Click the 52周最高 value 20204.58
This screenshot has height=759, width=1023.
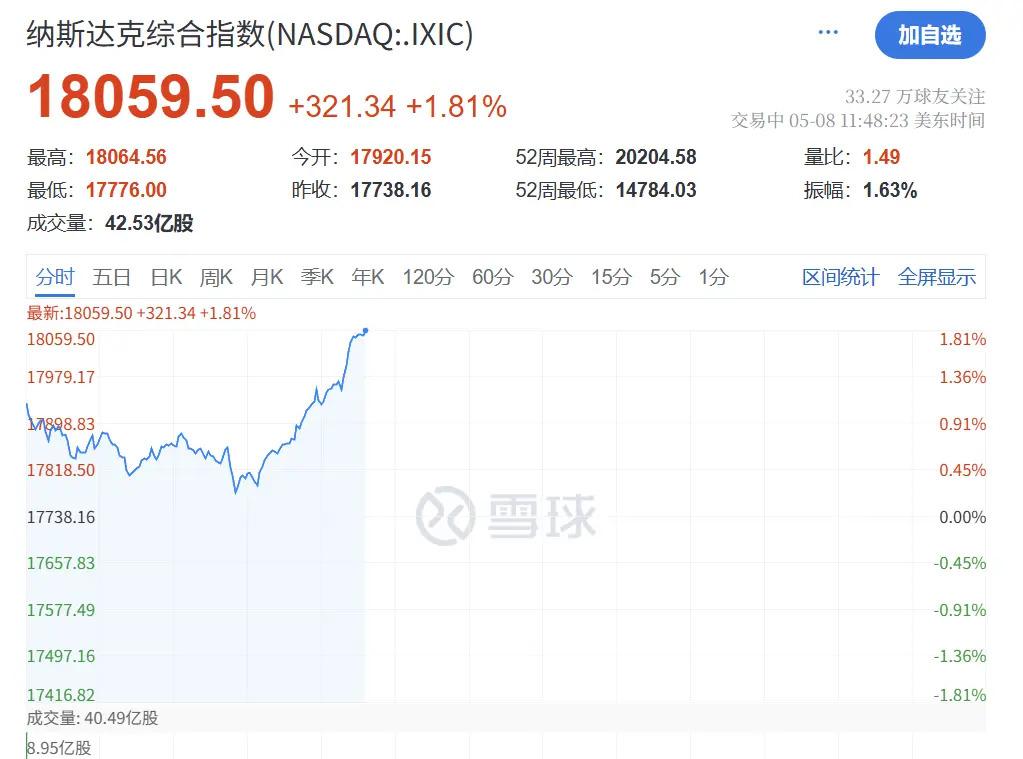(656, 157)
